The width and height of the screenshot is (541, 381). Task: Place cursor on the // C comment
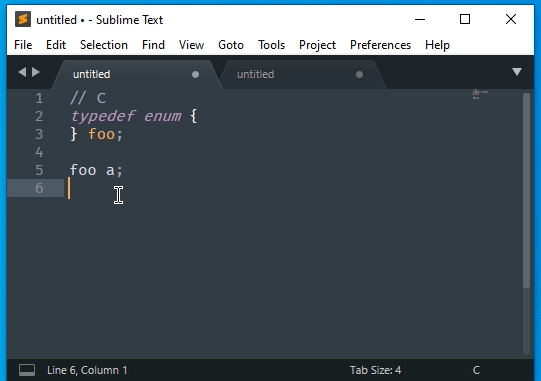pyautogui.click(x=88, y=98)
